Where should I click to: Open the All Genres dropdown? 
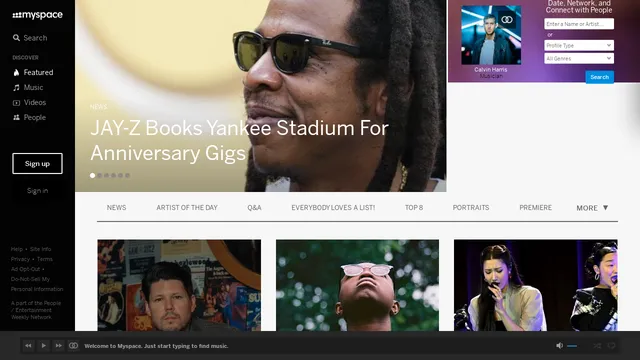tap(579, 58)
